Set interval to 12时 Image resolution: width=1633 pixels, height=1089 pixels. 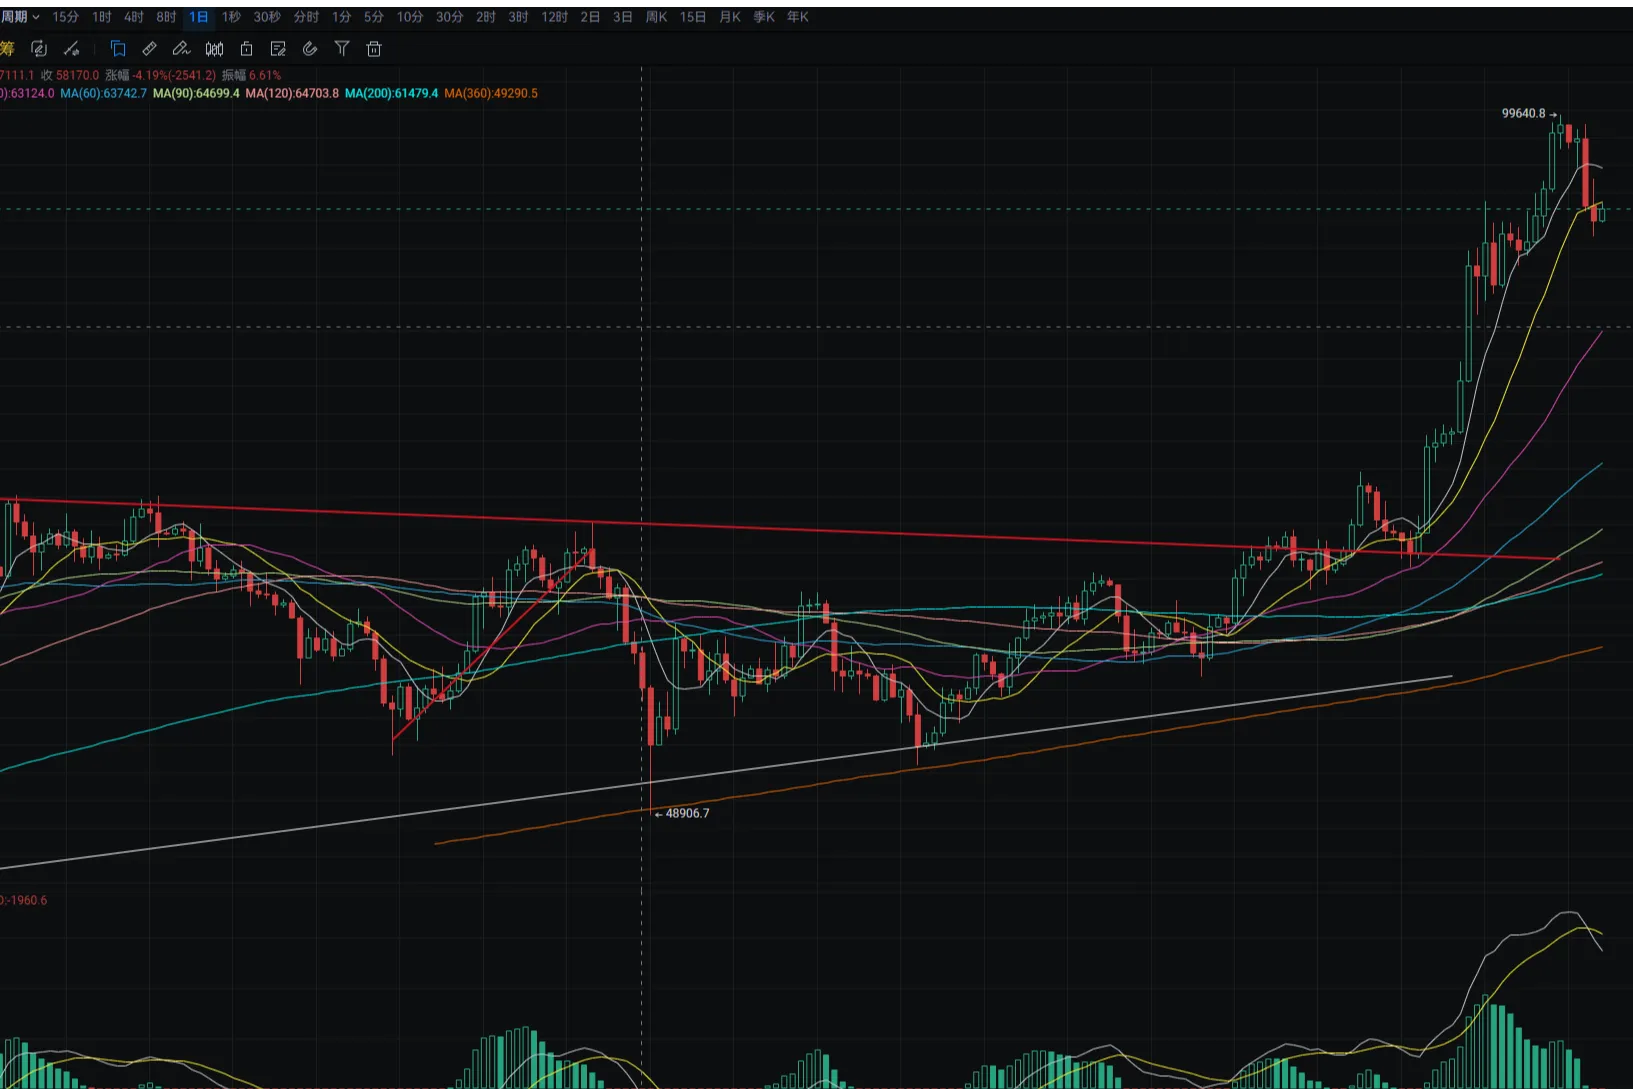[555, 17]
